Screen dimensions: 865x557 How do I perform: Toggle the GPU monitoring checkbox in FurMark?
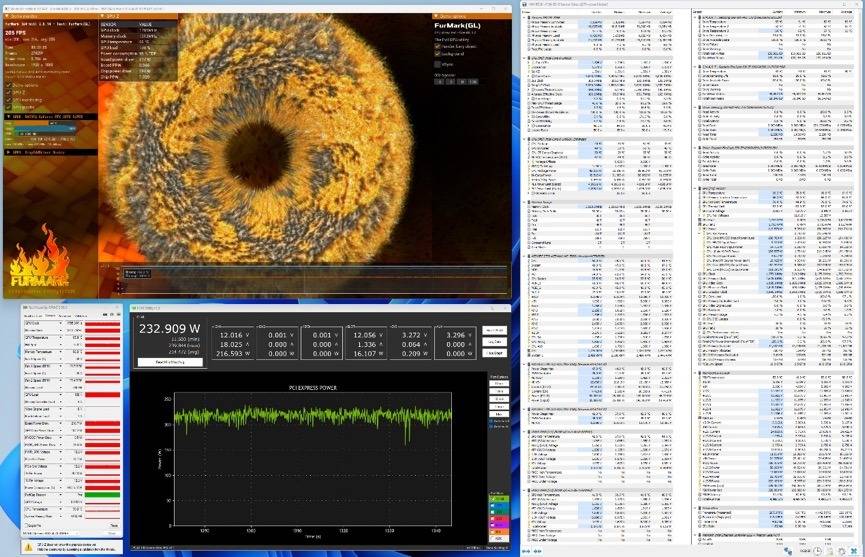[7, 99]
